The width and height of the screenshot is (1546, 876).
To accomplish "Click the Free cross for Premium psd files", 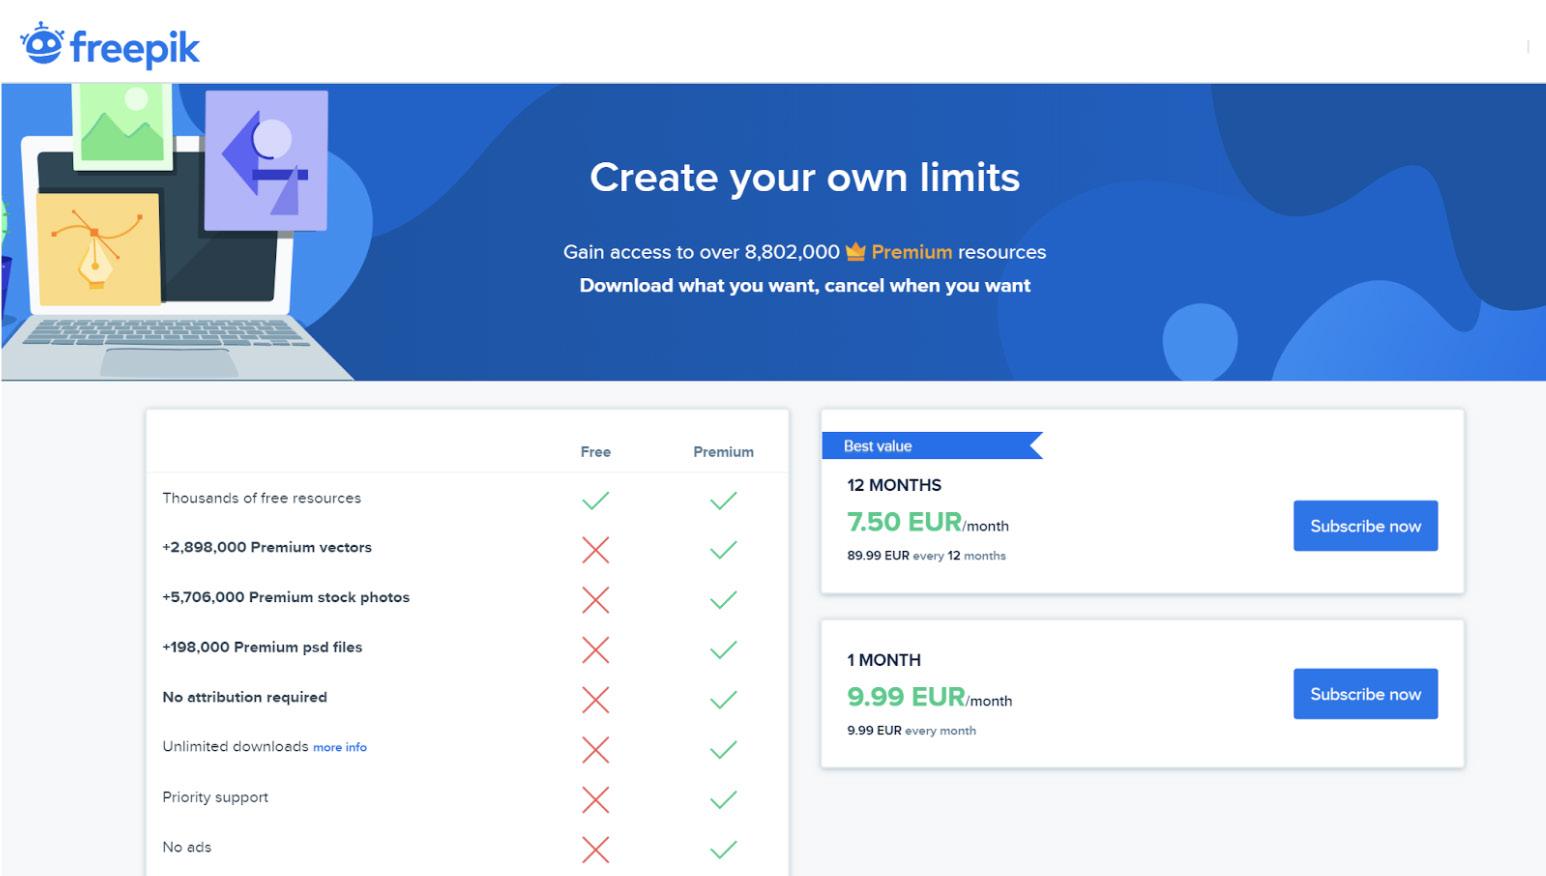I will point(596,649).
